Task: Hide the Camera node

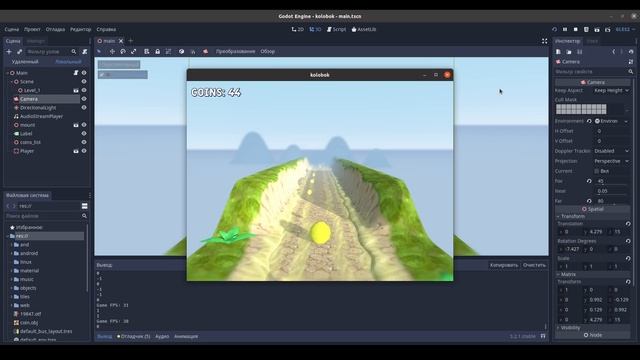Action: tap(84, 99)
